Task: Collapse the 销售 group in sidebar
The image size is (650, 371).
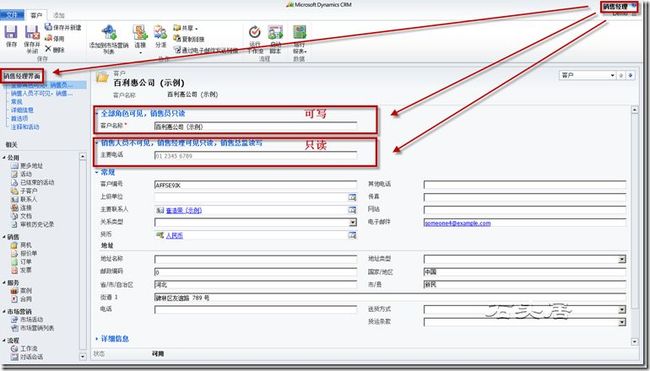Action: coord(4,237)
